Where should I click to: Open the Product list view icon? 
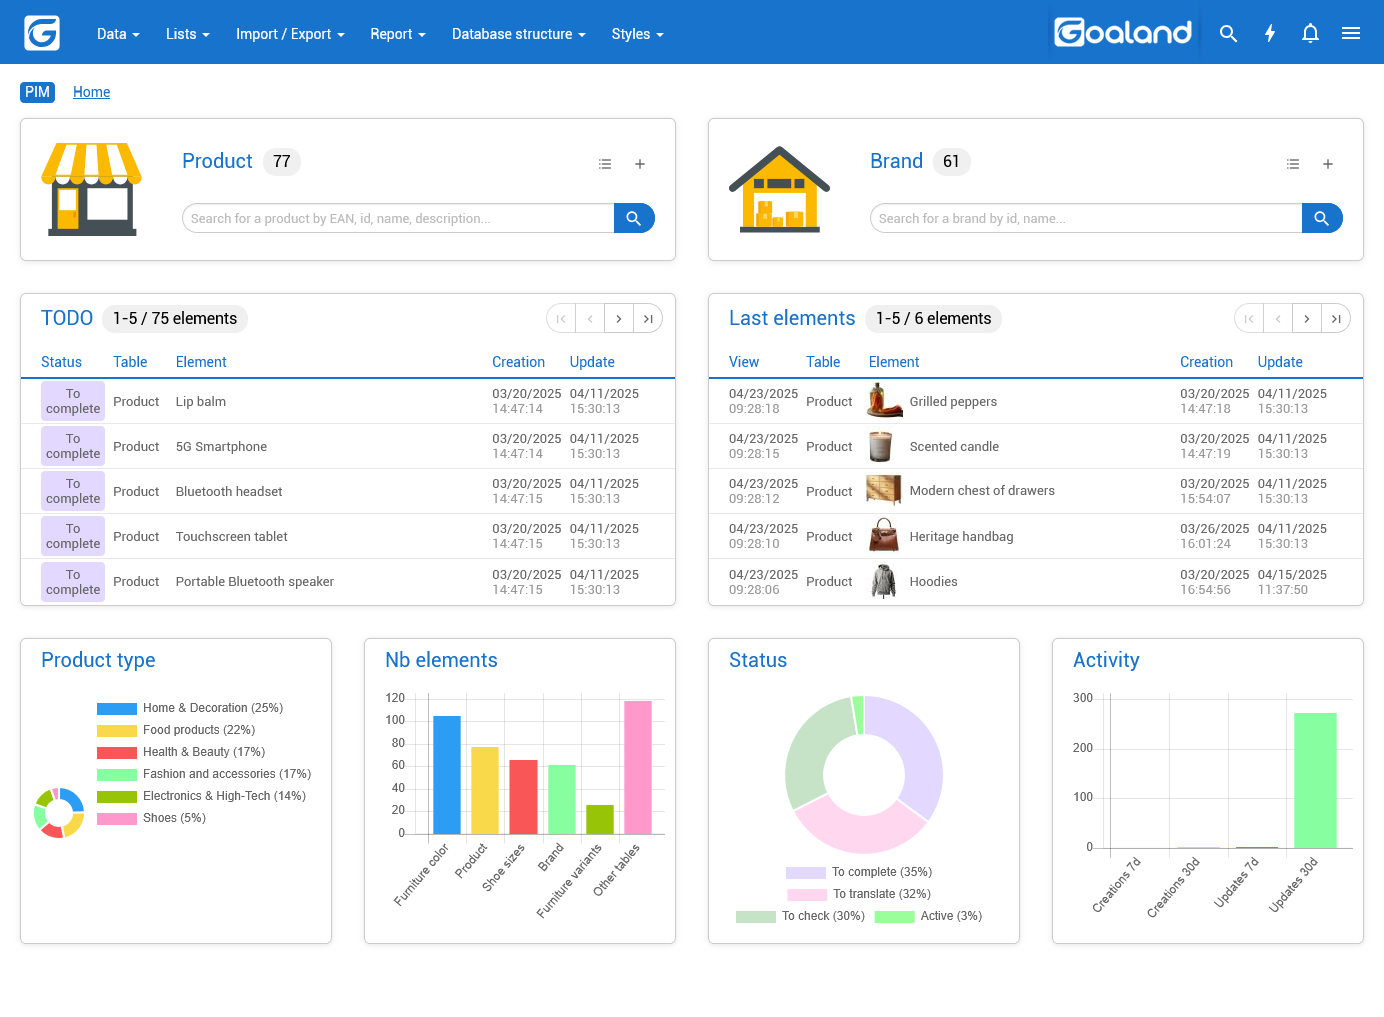coord(605,163)
